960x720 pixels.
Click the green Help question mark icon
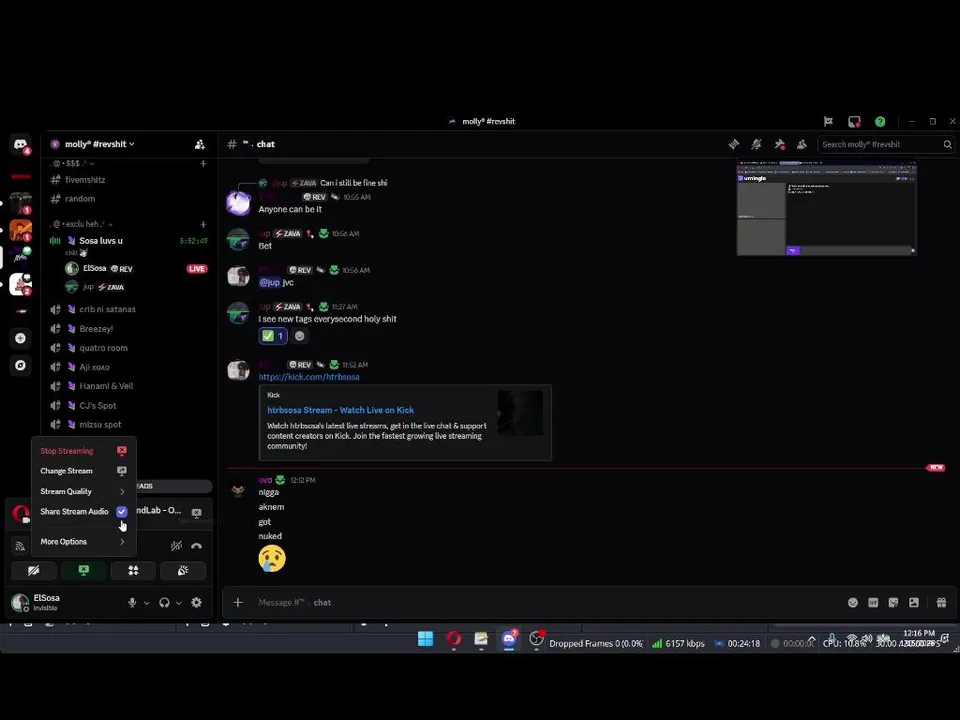pyautogui.click(x=880, y=122)
